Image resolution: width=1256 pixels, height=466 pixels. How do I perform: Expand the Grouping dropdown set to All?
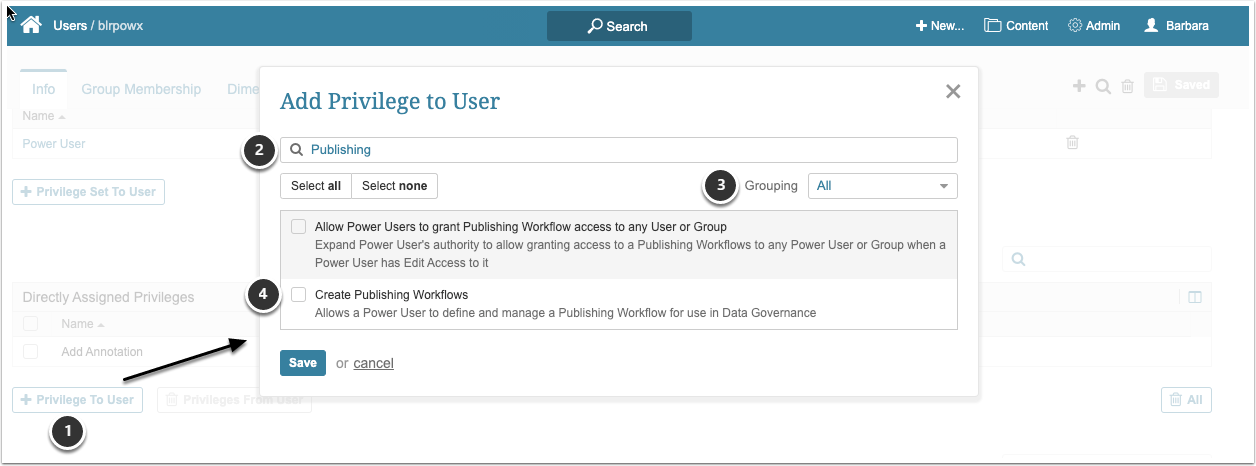[882, 186]
